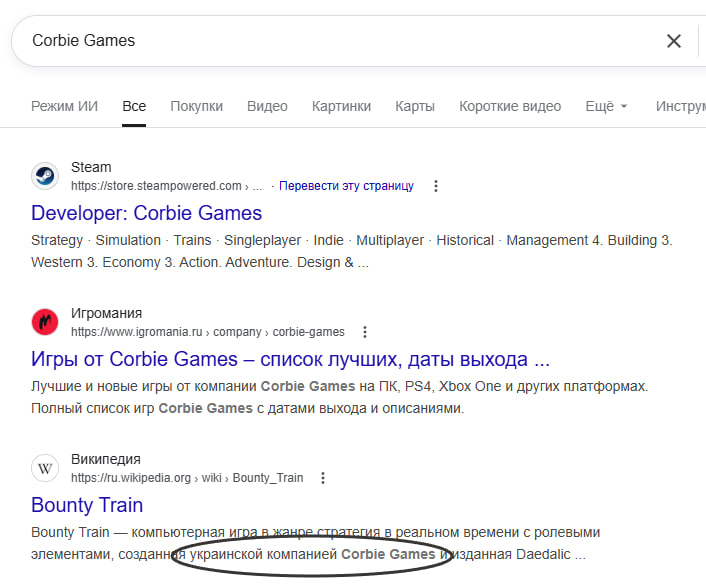Clear the search box with the X icon
The width and height of the screenshot is (706, 587).
674,41
